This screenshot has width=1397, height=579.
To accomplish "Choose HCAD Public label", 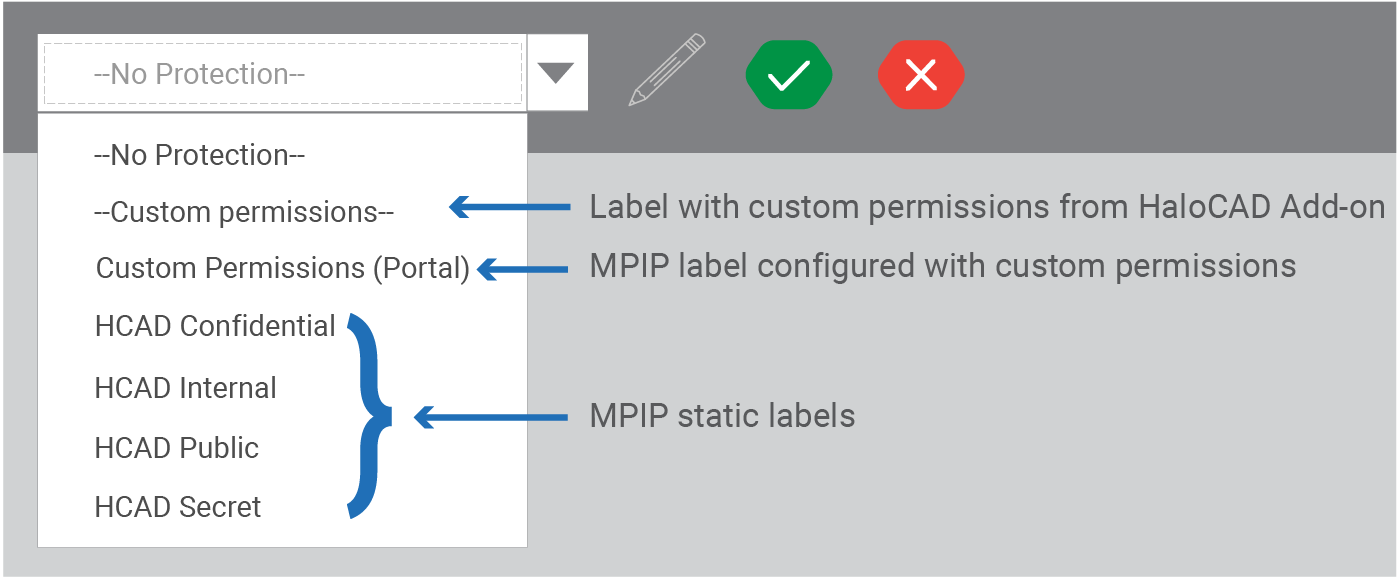I will click(x=176, y=448).
